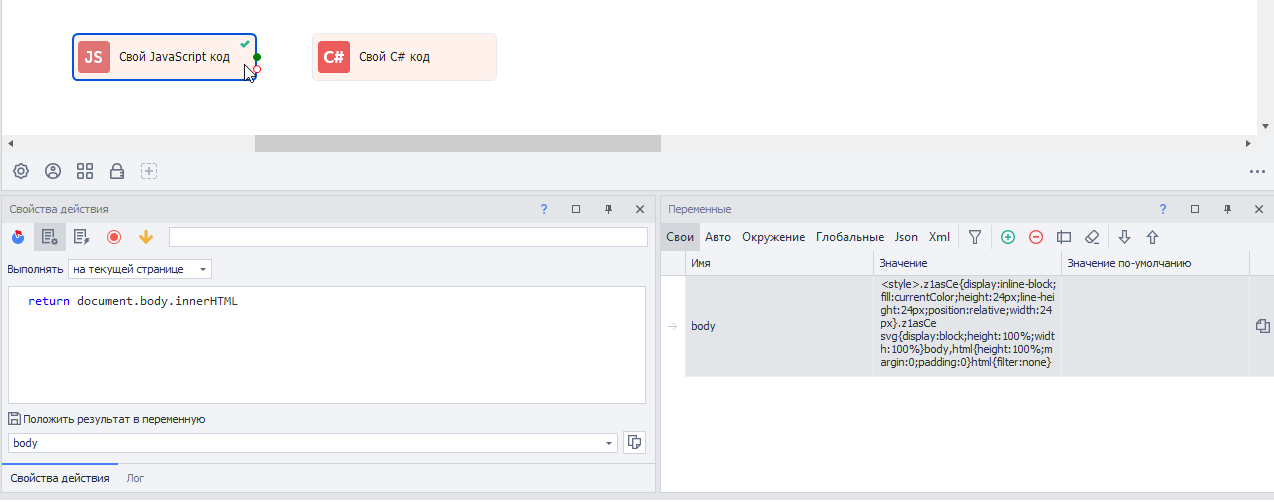Select the 'Авто' variables tab
The width and height of the screenshot is (1274, 502).
(x=718, y=237)
